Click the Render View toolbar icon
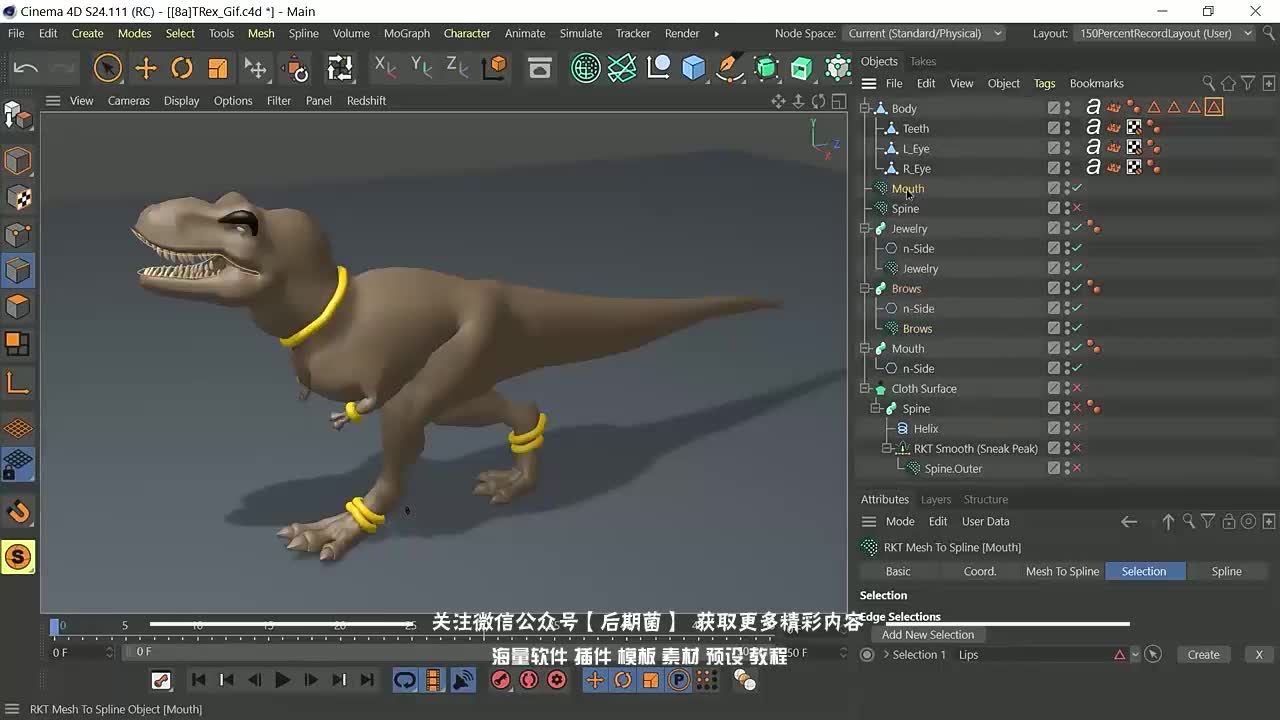This screenshot has width=1280, height=720. (539, 68)
